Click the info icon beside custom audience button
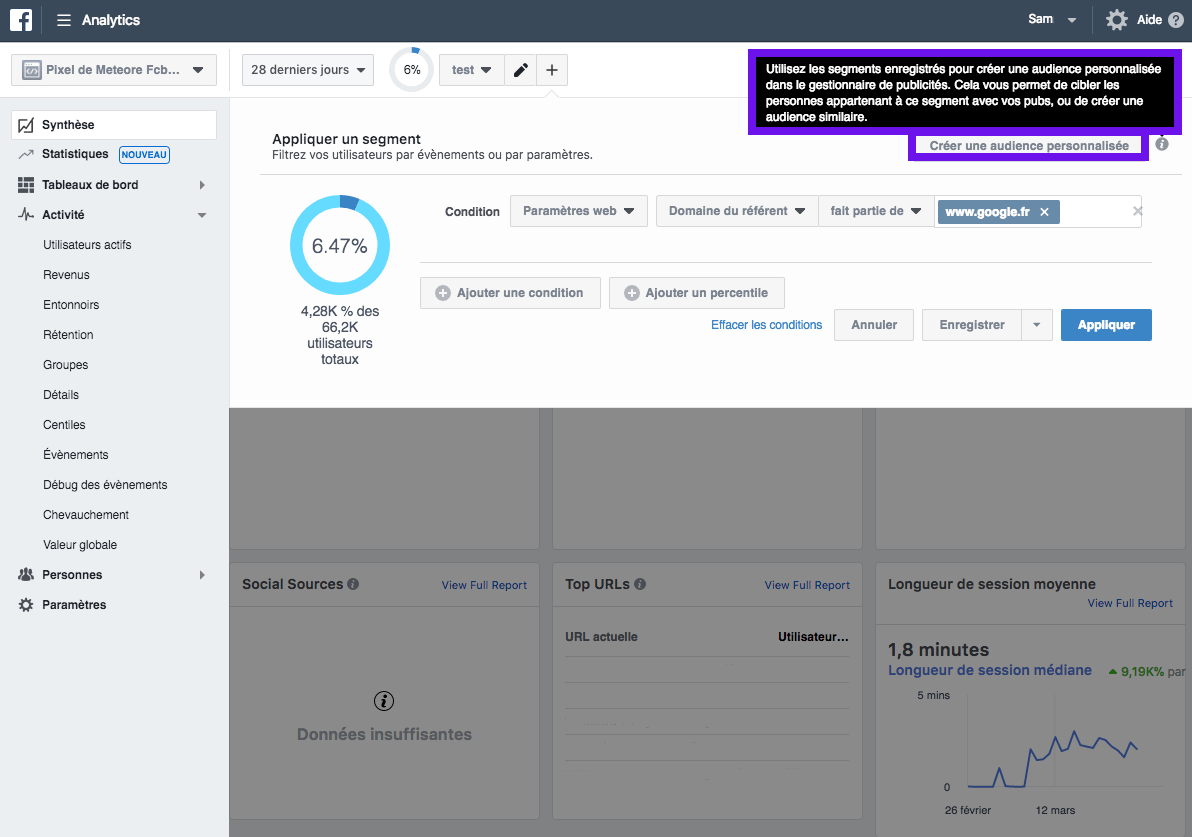The height and width of the screenshot is (837, 1192). pyautogui.click(x=1162, y=144)
